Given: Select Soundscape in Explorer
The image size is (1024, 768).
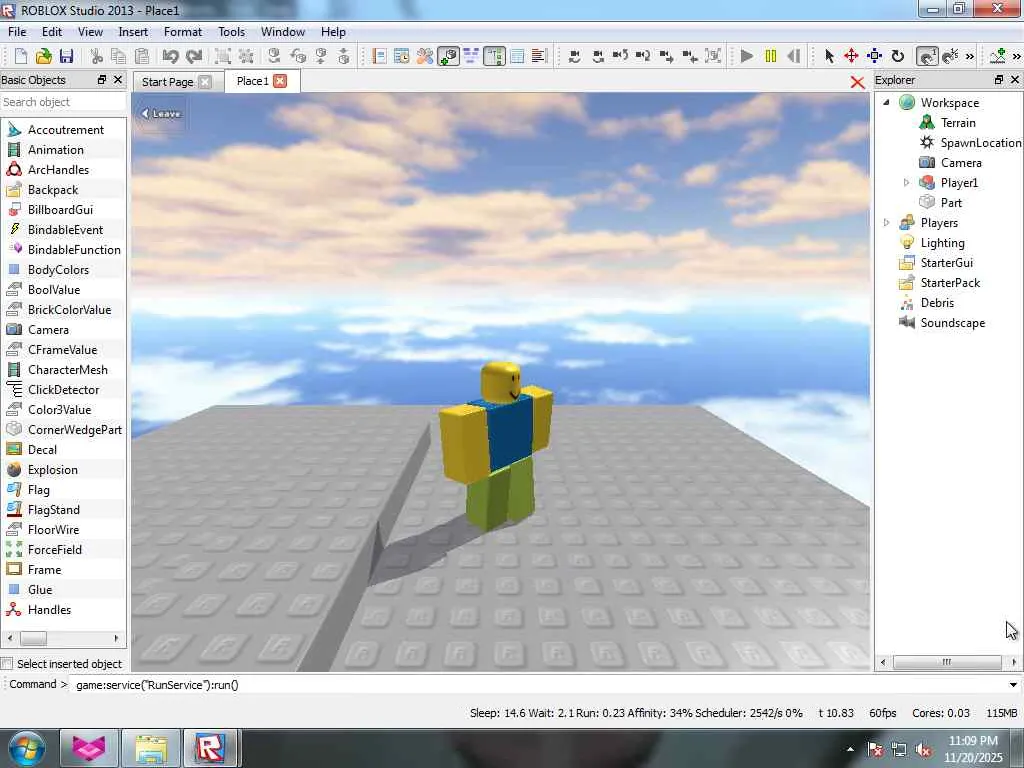Looking at the screenshot, I should pyautogui.click(x=952, y=323).
